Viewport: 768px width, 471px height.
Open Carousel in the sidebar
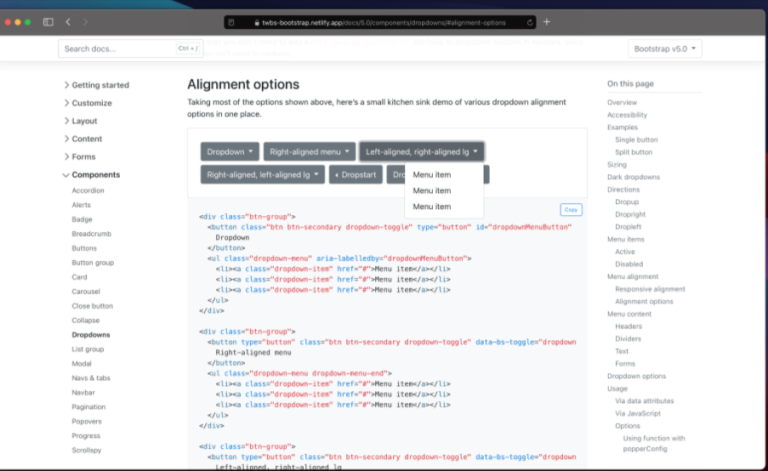(86, 292)
